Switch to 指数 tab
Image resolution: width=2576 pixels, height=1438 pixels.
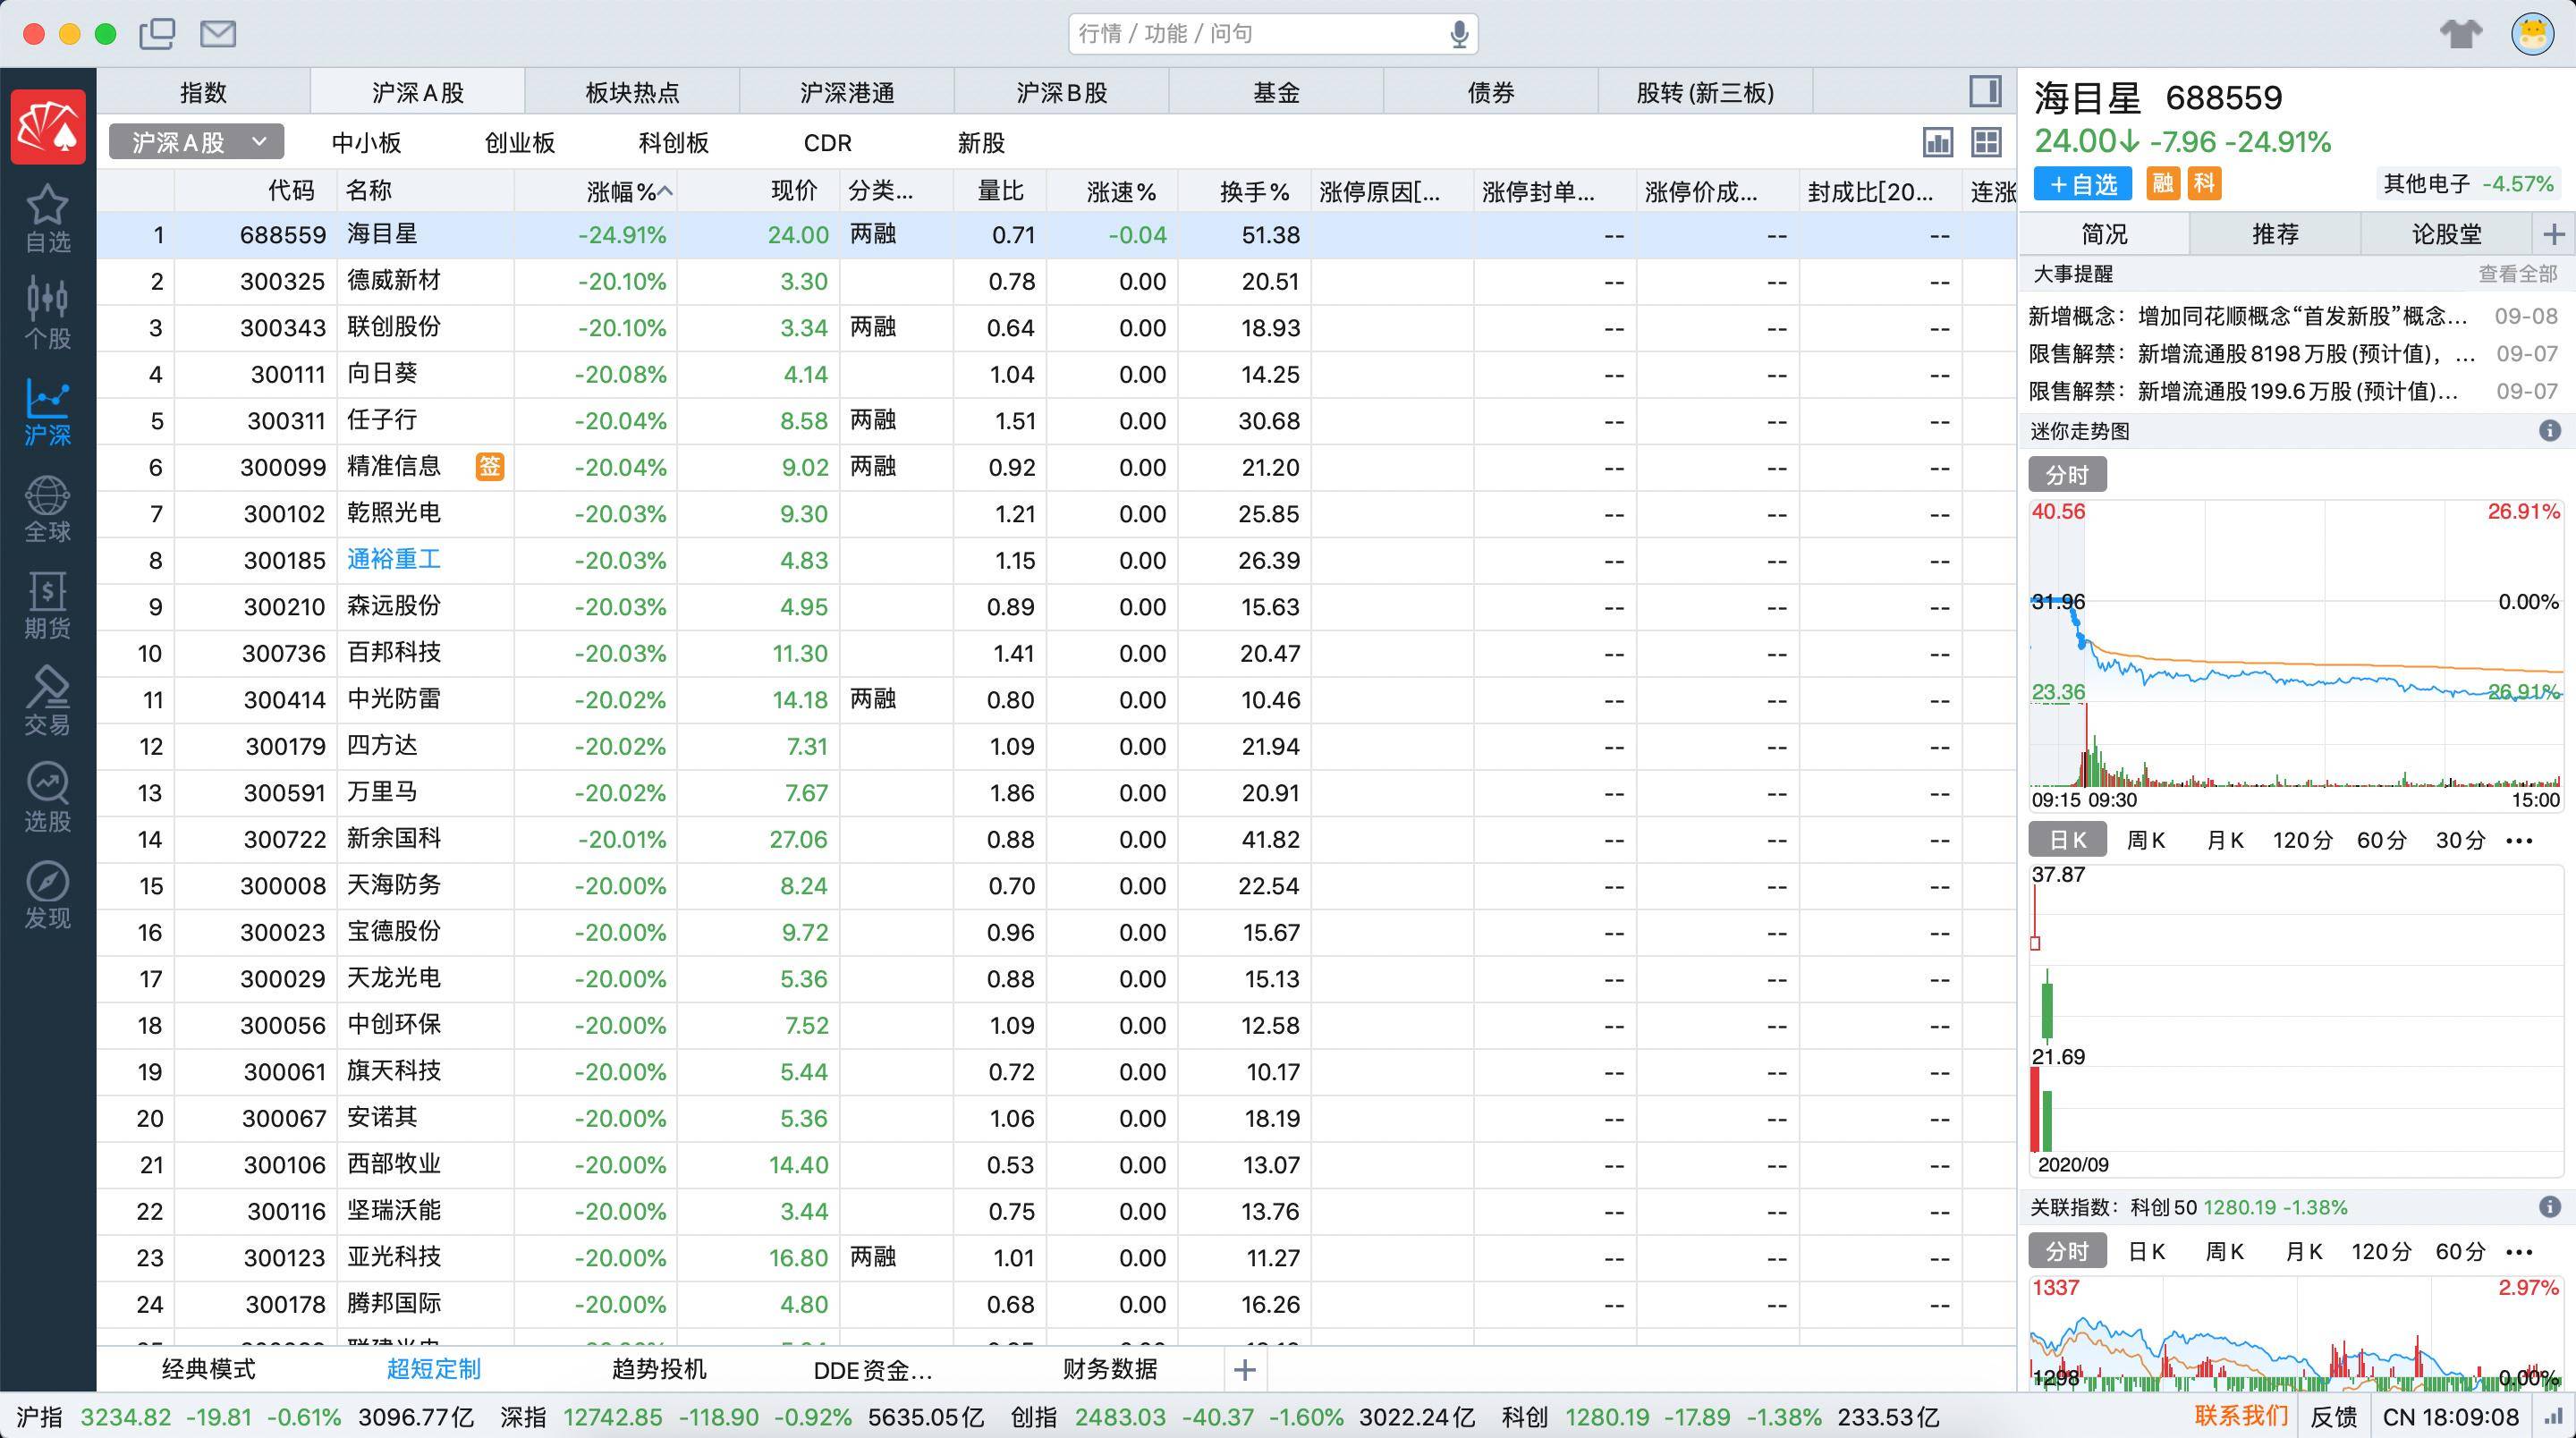click(x=203, y=92)
